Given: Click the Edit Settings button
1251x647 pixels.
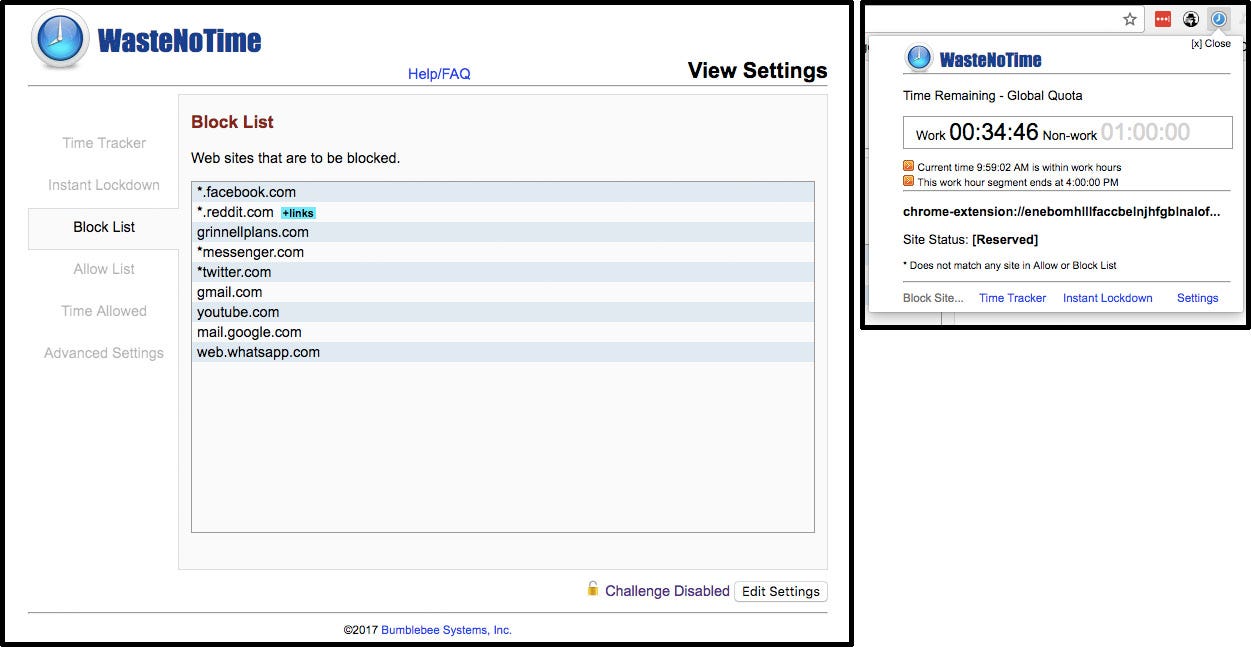Looking at the screenshot, I should [781, 591].
